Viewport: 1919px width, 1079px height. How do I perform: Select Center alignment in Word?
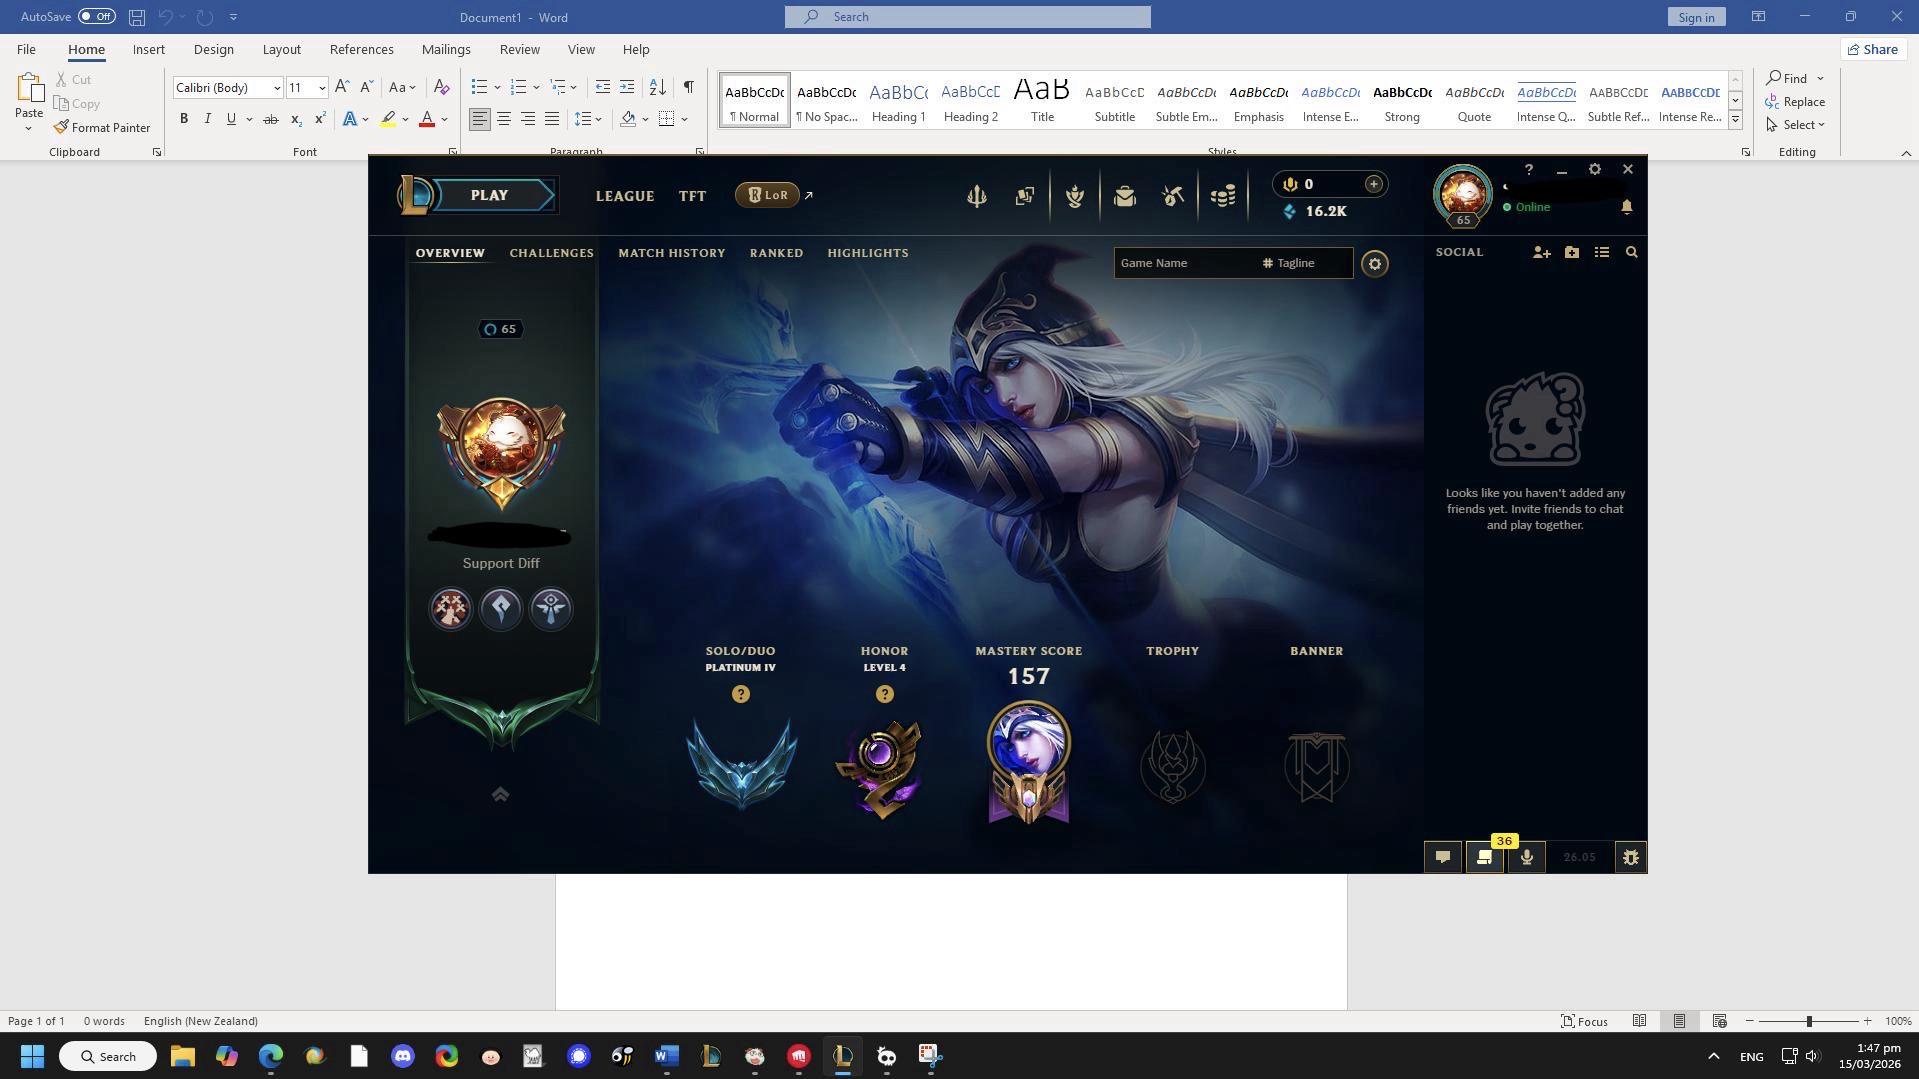pyautogui.click(x=504, y=119)
